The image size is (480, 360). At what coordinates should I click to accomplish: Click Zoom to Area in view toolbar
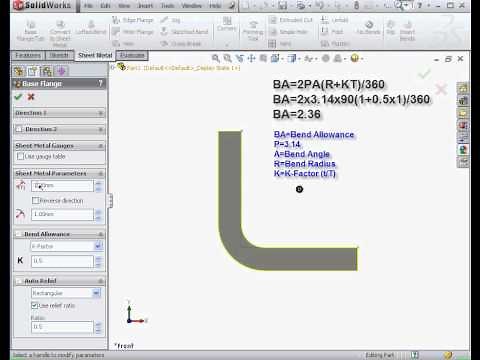click(228, 59)
